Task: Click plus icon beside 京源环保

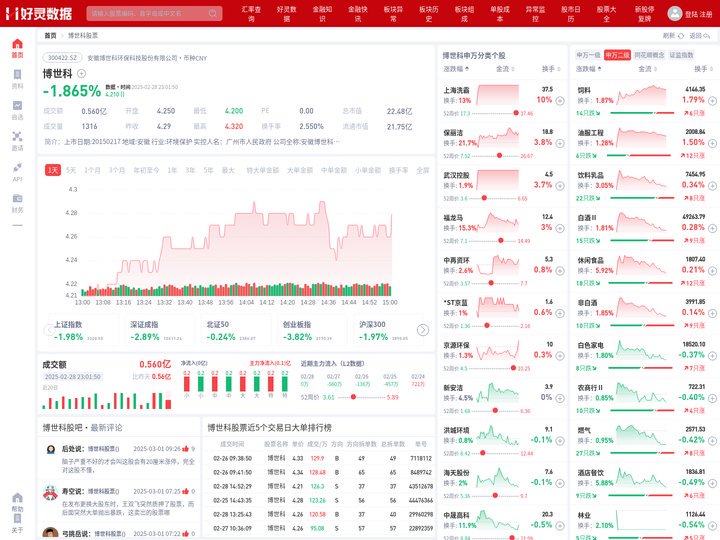Action: pos(560,355)
